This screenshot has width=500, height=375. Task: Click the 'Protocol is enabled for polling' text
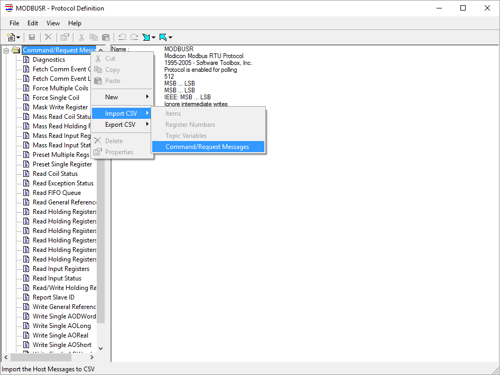coord(200,70)
